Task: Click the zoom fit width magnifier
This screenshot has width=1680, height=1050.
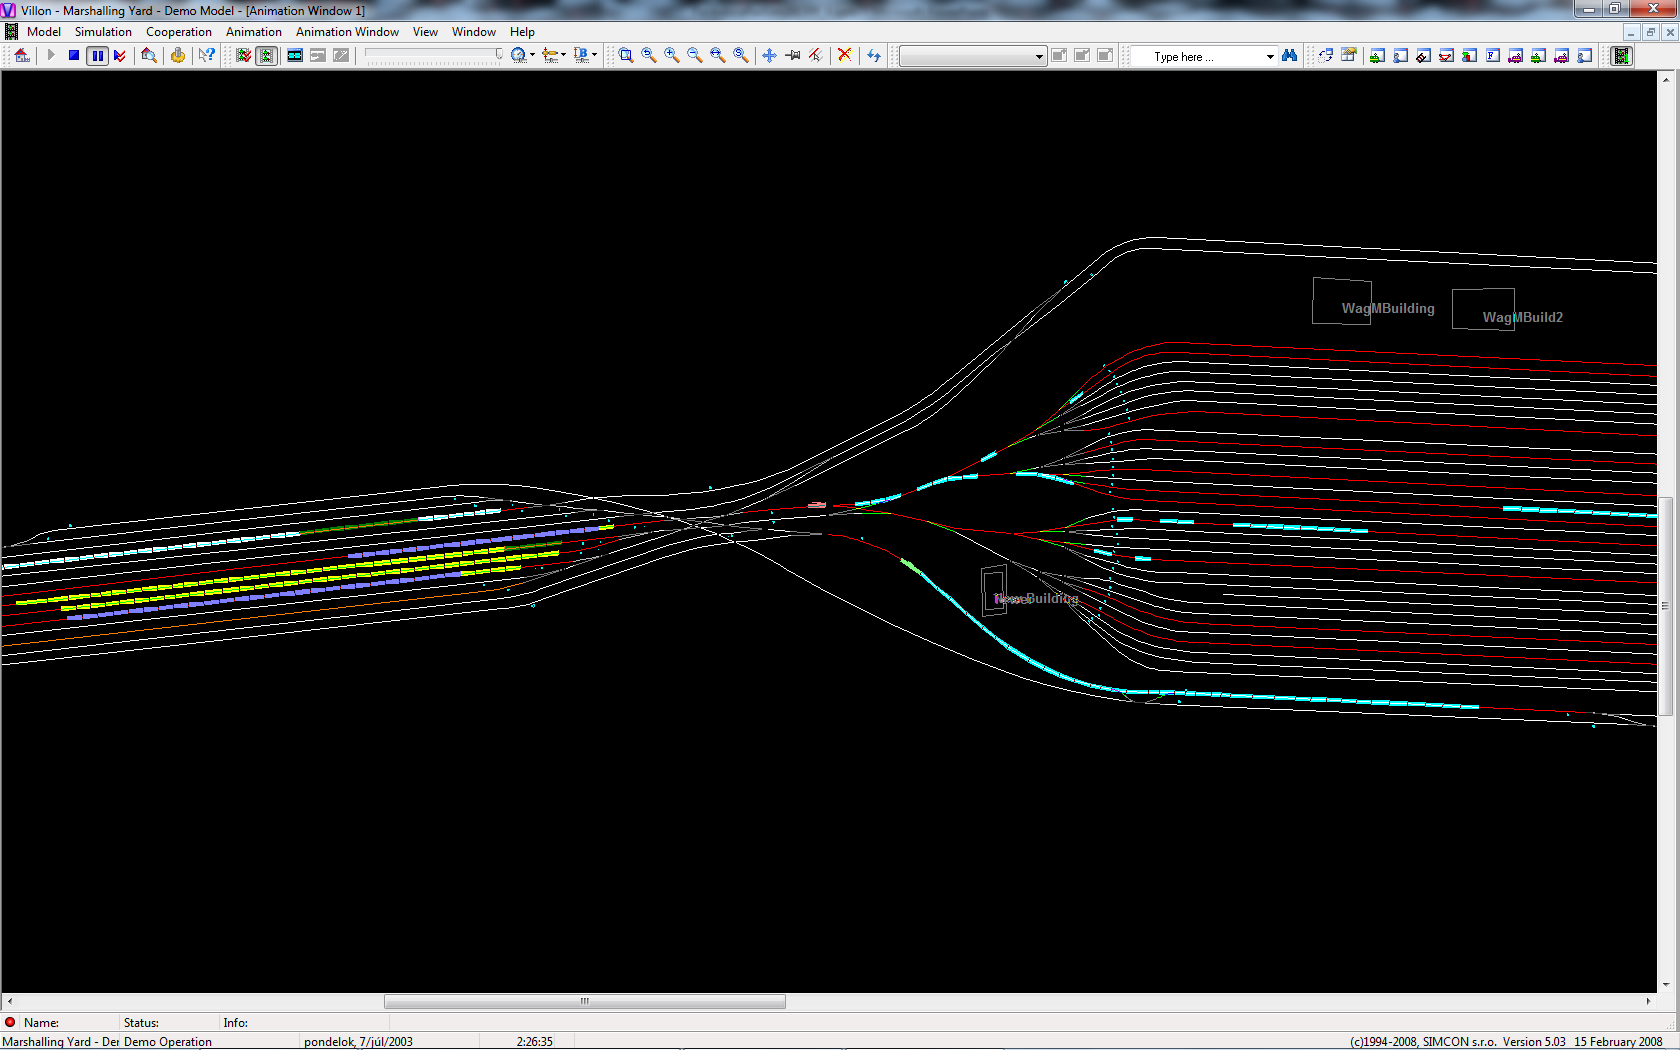Action: pos(718,56)
